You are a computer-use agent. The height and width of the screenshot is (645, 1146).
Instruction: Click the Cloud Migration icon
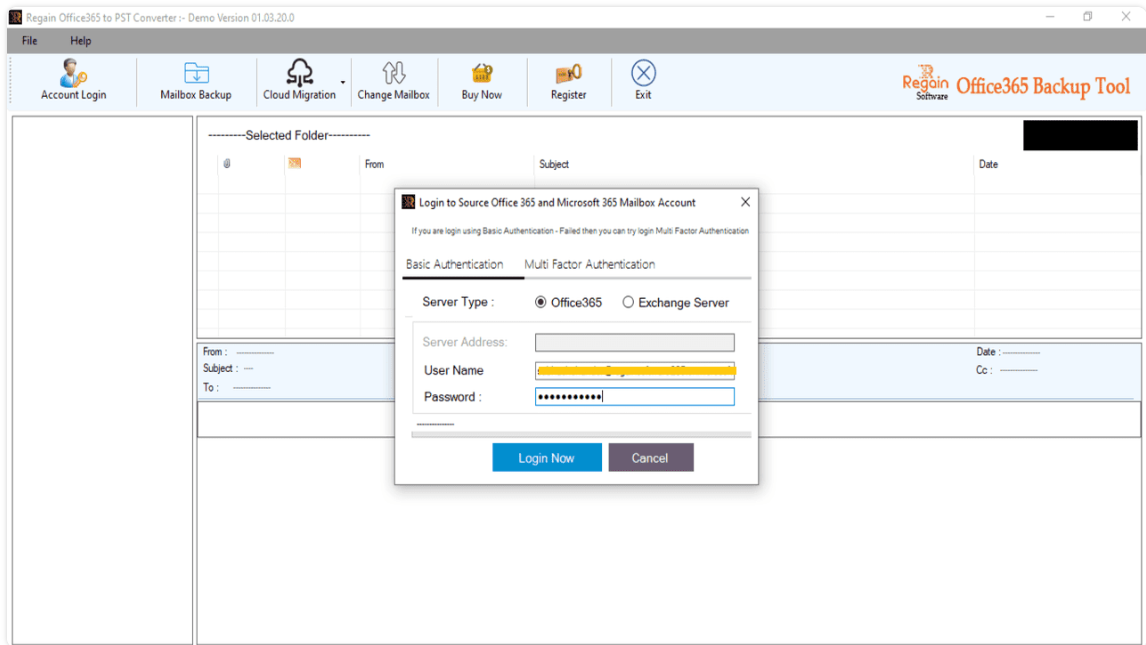[x=299, y=80]
